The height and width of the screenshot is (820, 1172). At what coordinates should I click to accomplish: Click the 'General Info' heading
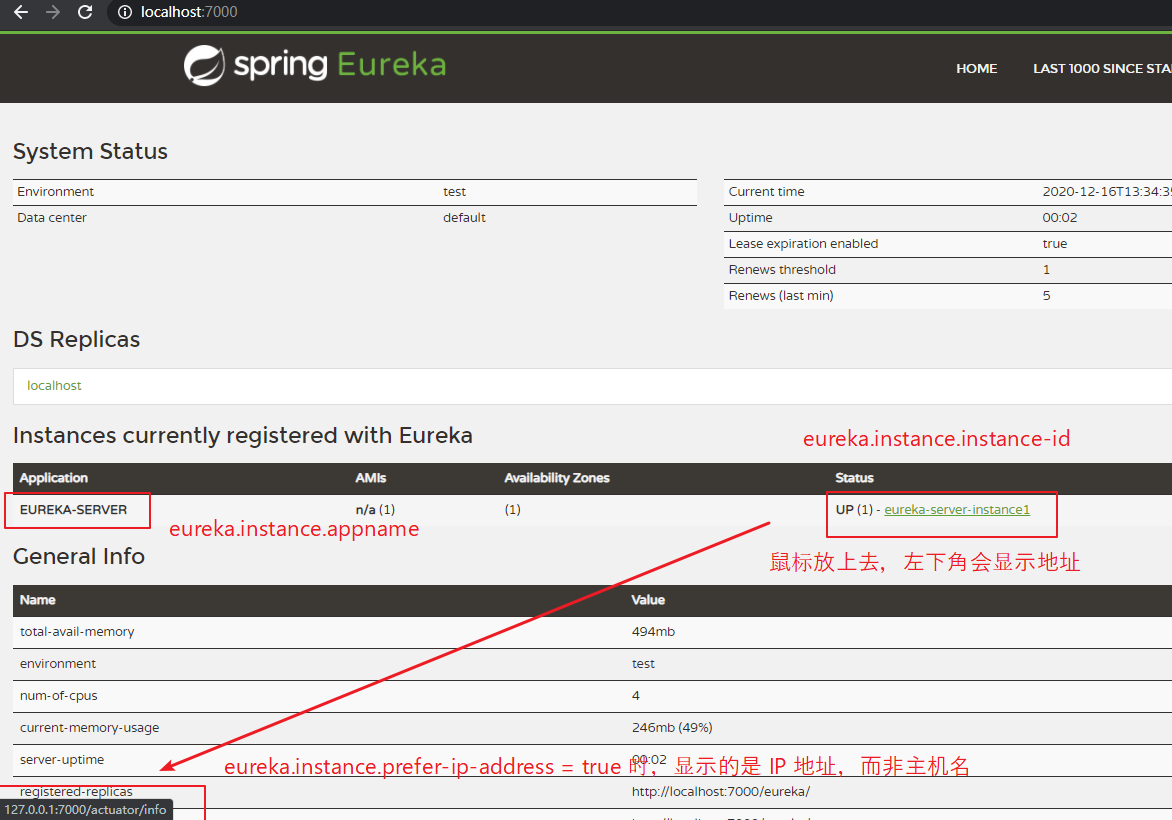(x=78, y=557)
